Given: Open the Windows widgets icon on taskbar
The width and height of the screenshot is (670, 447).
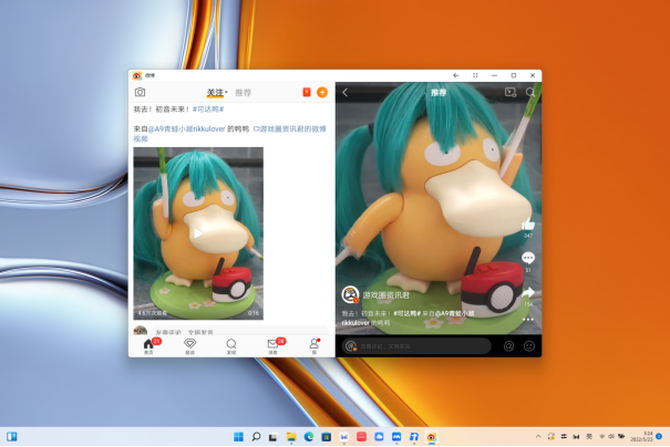Looking at the screenshot, I should 12,437.
